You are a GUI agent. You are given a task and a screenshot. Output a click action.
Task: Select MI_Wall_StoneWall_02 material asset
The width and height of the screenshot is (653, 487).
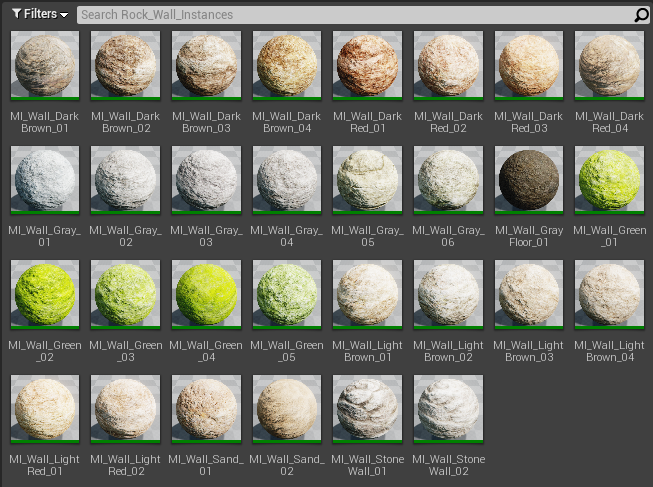pyautogui.click(x=448, y=409)
